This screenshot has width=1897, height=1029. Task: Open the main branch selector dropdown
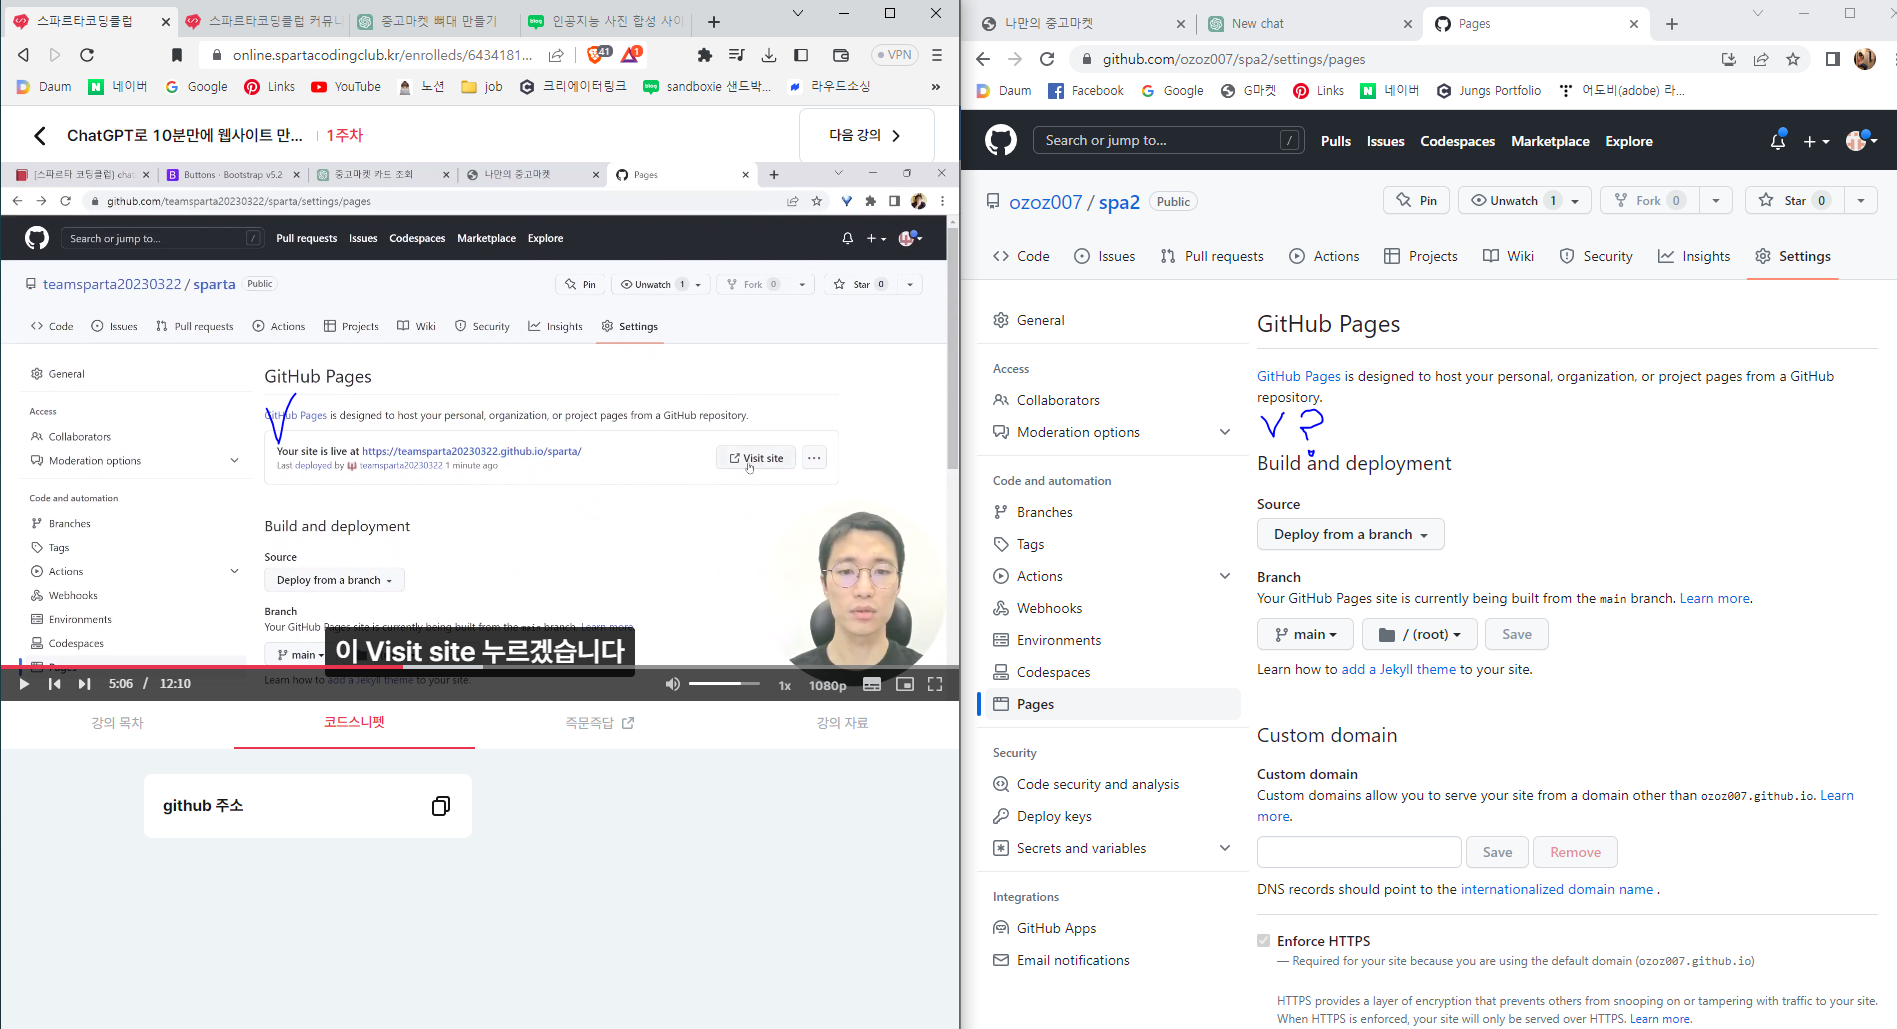[1305, 634]
